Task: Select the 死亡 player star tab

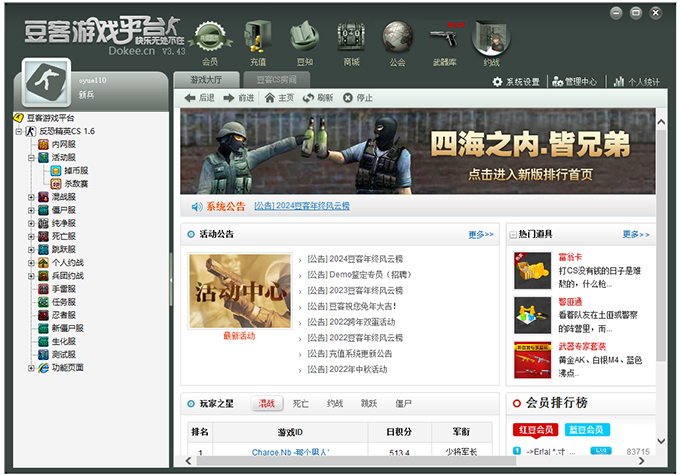Action: [301, 403]
